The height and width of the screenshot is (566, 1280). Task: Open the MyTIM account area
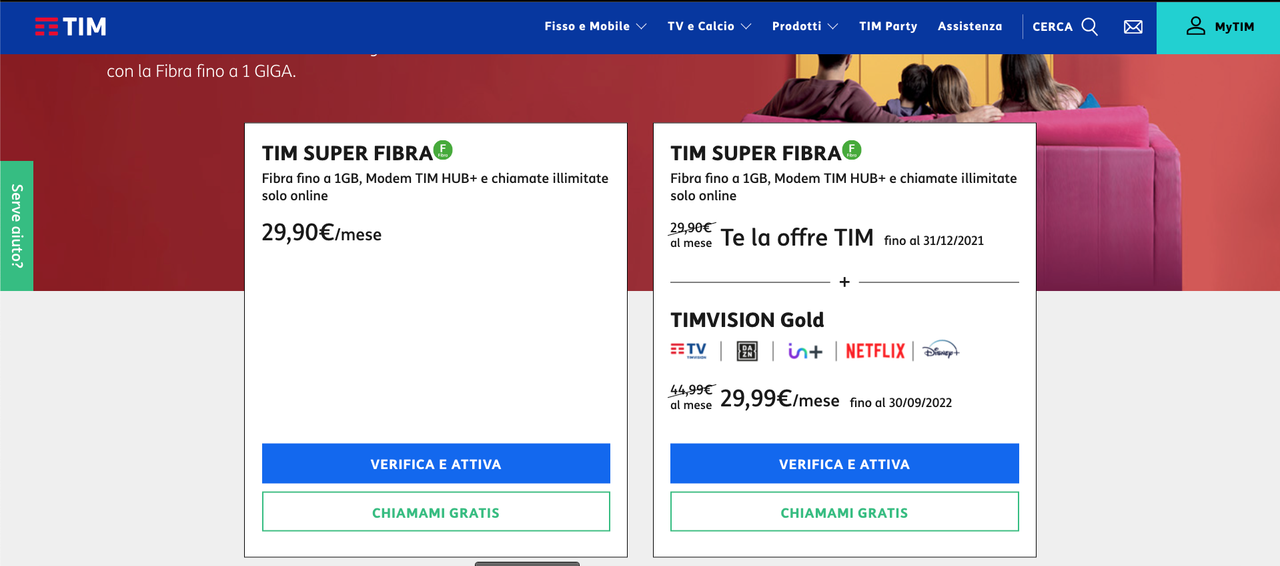1218,27
